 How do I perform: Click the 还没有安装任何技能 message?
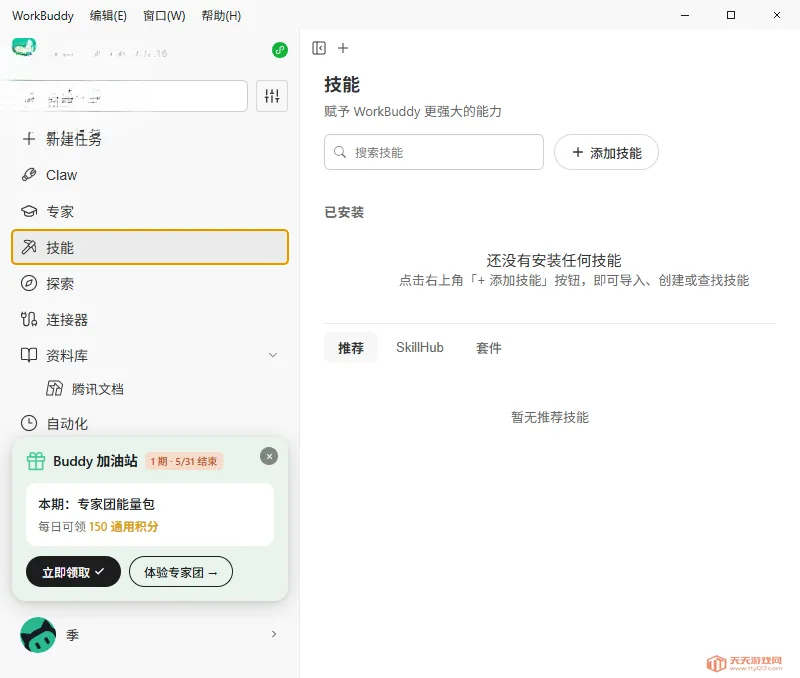pyautogui.click(x=554, y=261)
